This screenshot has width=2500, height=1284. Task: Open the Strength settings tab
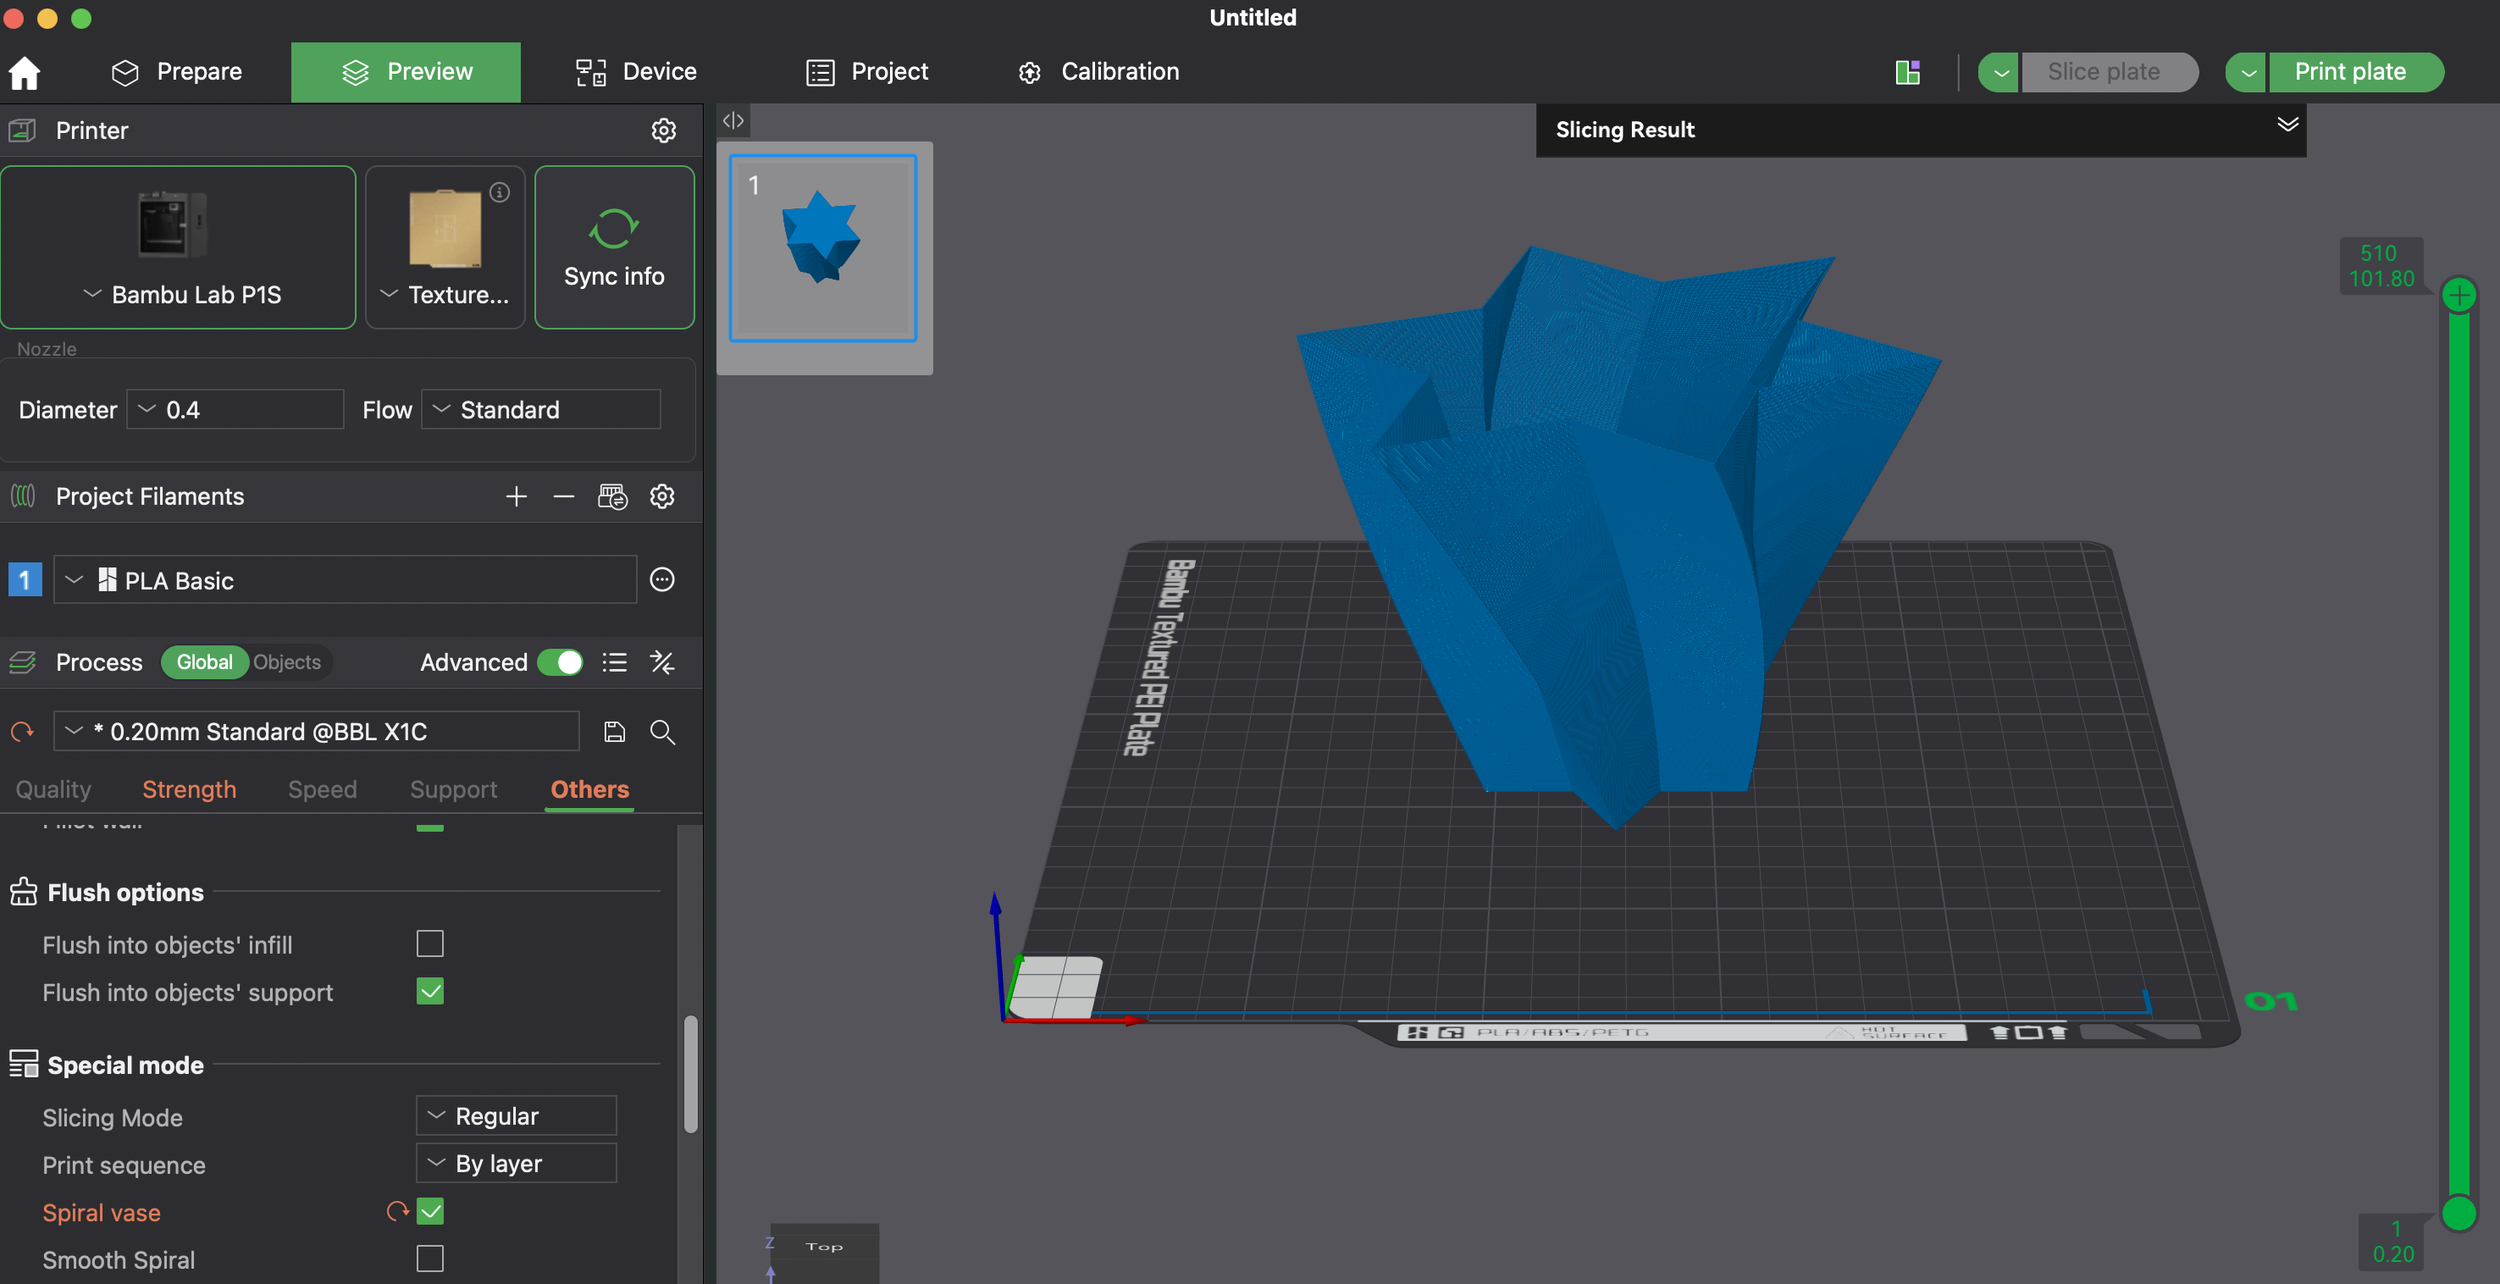tap(189, 789)
